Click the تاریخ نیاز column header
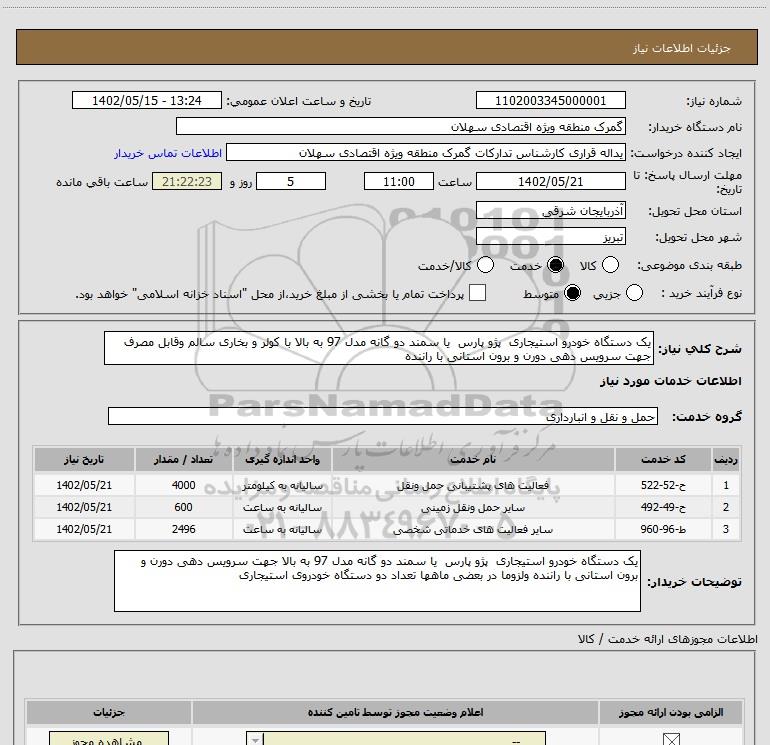This screenshot has height=745, width=770. tap(84, 460)
